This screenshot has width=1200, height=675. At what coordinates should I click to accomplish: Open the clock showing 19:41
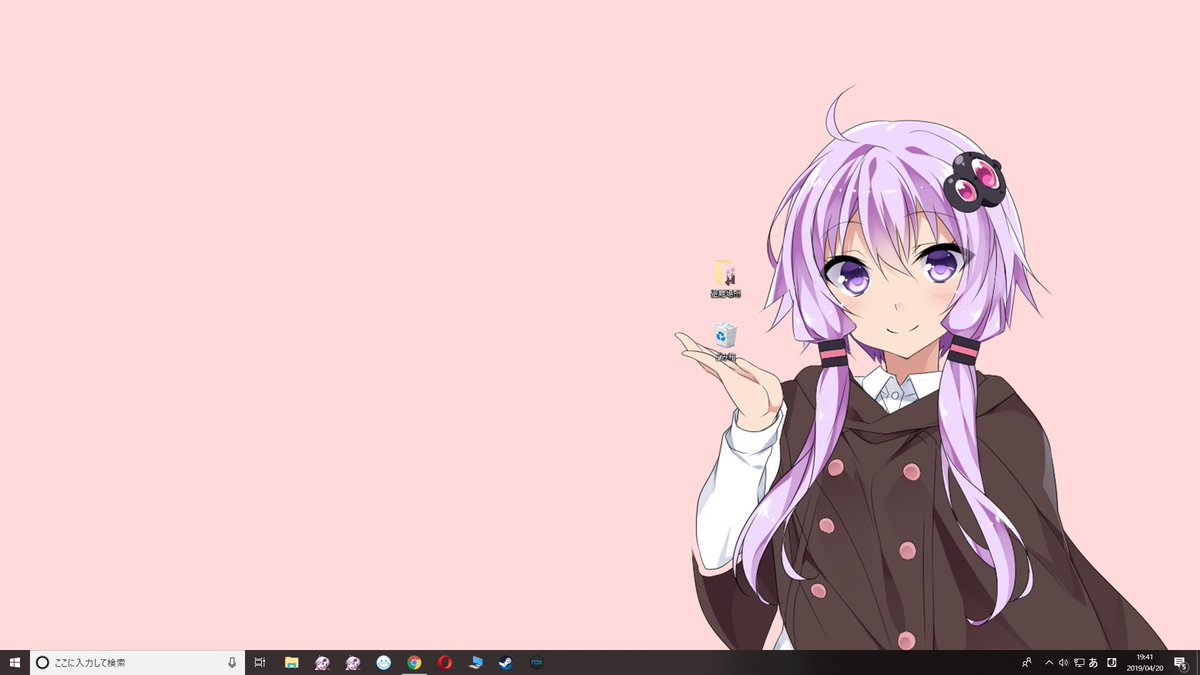click(1145, 662)
